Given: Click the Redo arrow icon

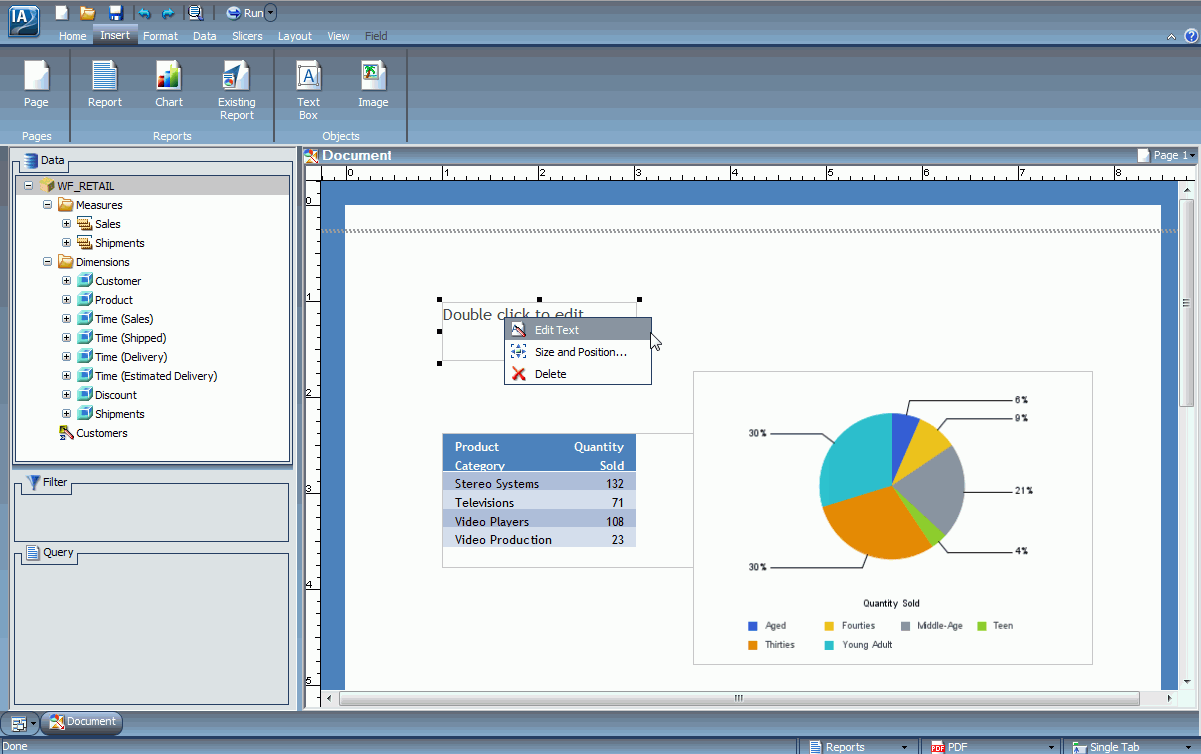Looking at the screenshot, I should (x=167, y=13).
